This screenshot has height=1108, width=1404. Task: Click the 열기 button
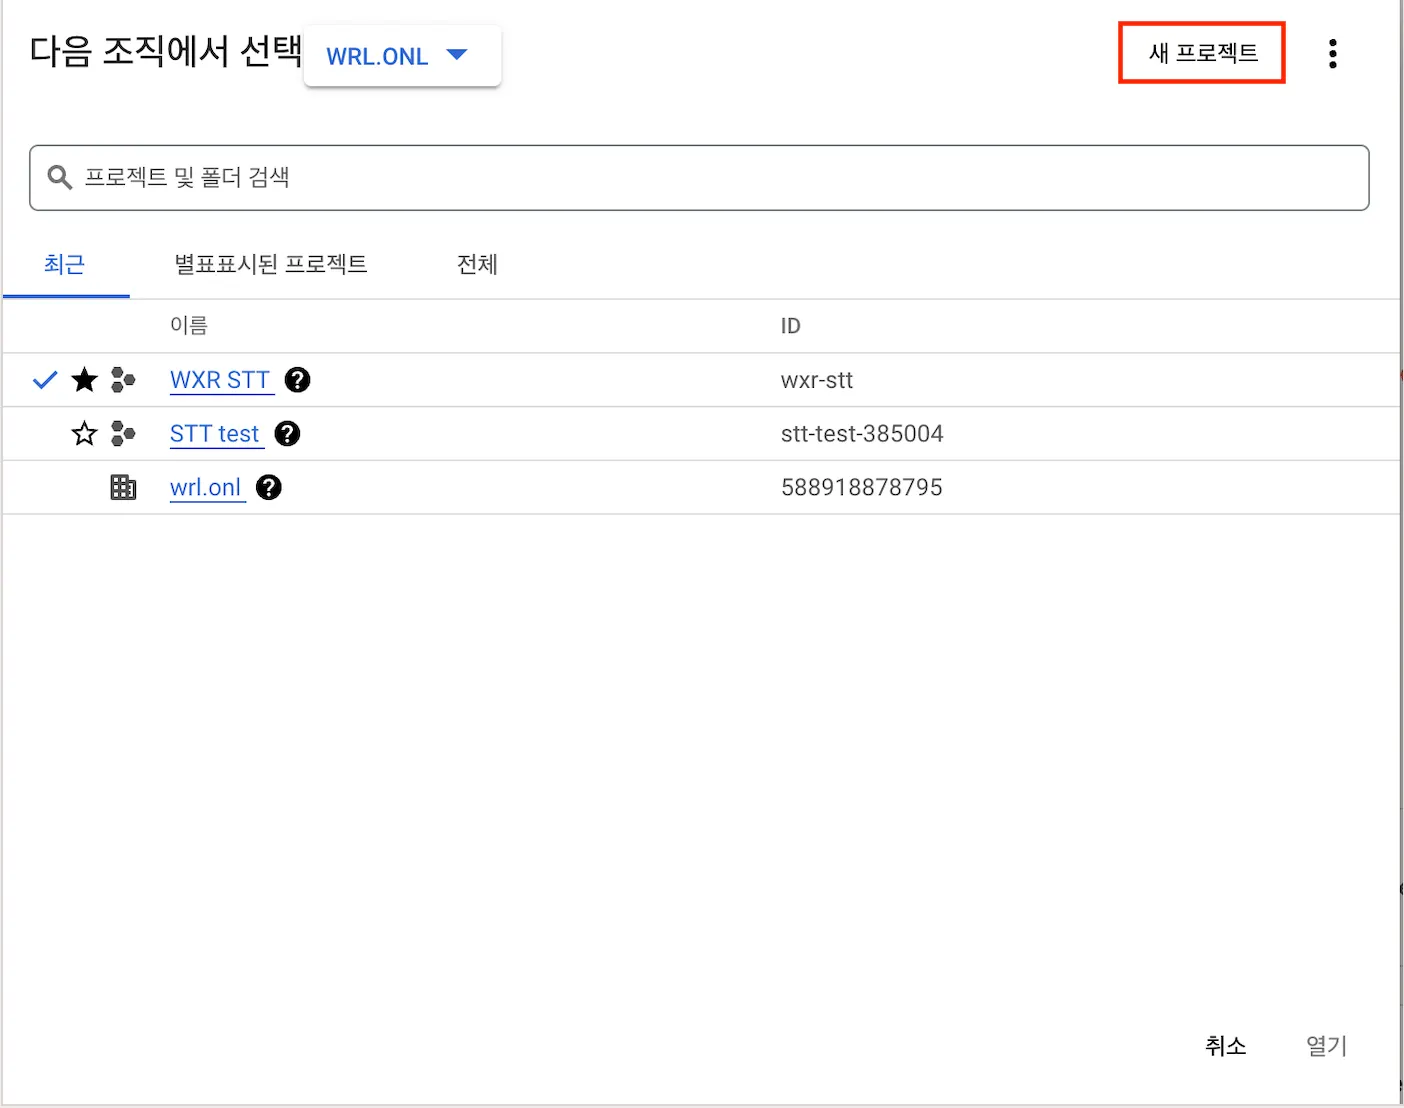point(1326,1046)
